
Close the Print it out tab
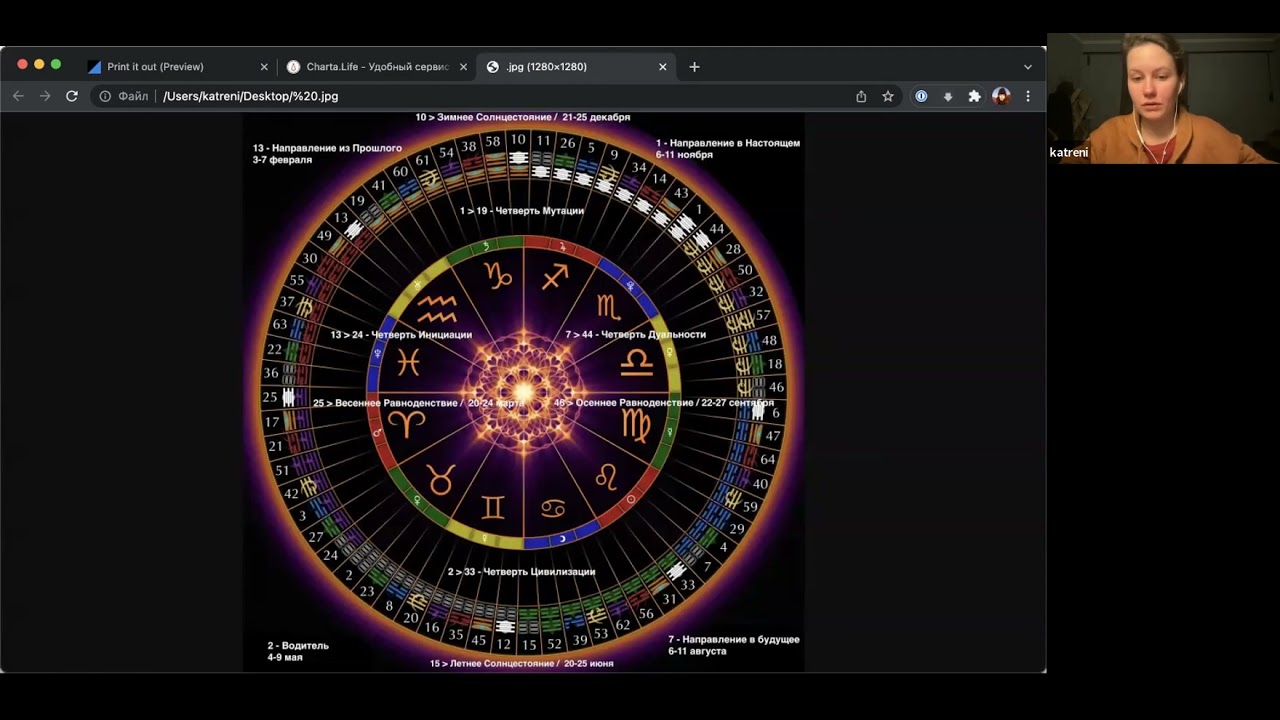click(264, 67)
